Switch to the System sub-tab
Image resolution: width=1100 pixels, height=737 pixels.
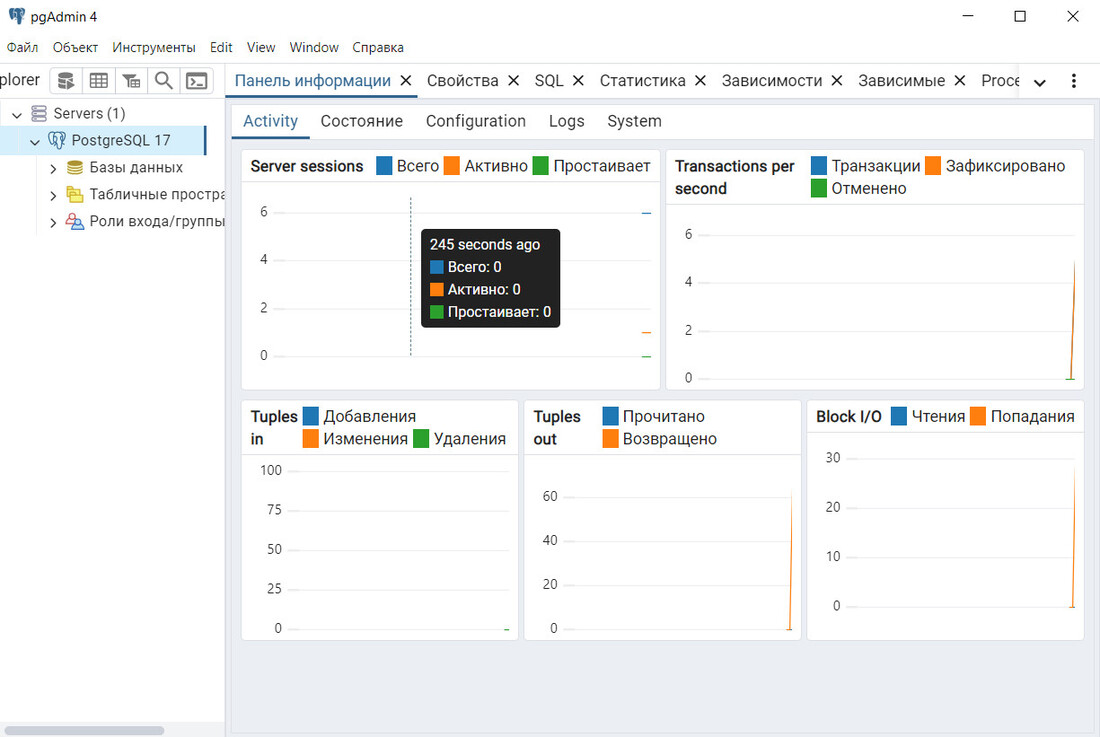tap(634, 121)
